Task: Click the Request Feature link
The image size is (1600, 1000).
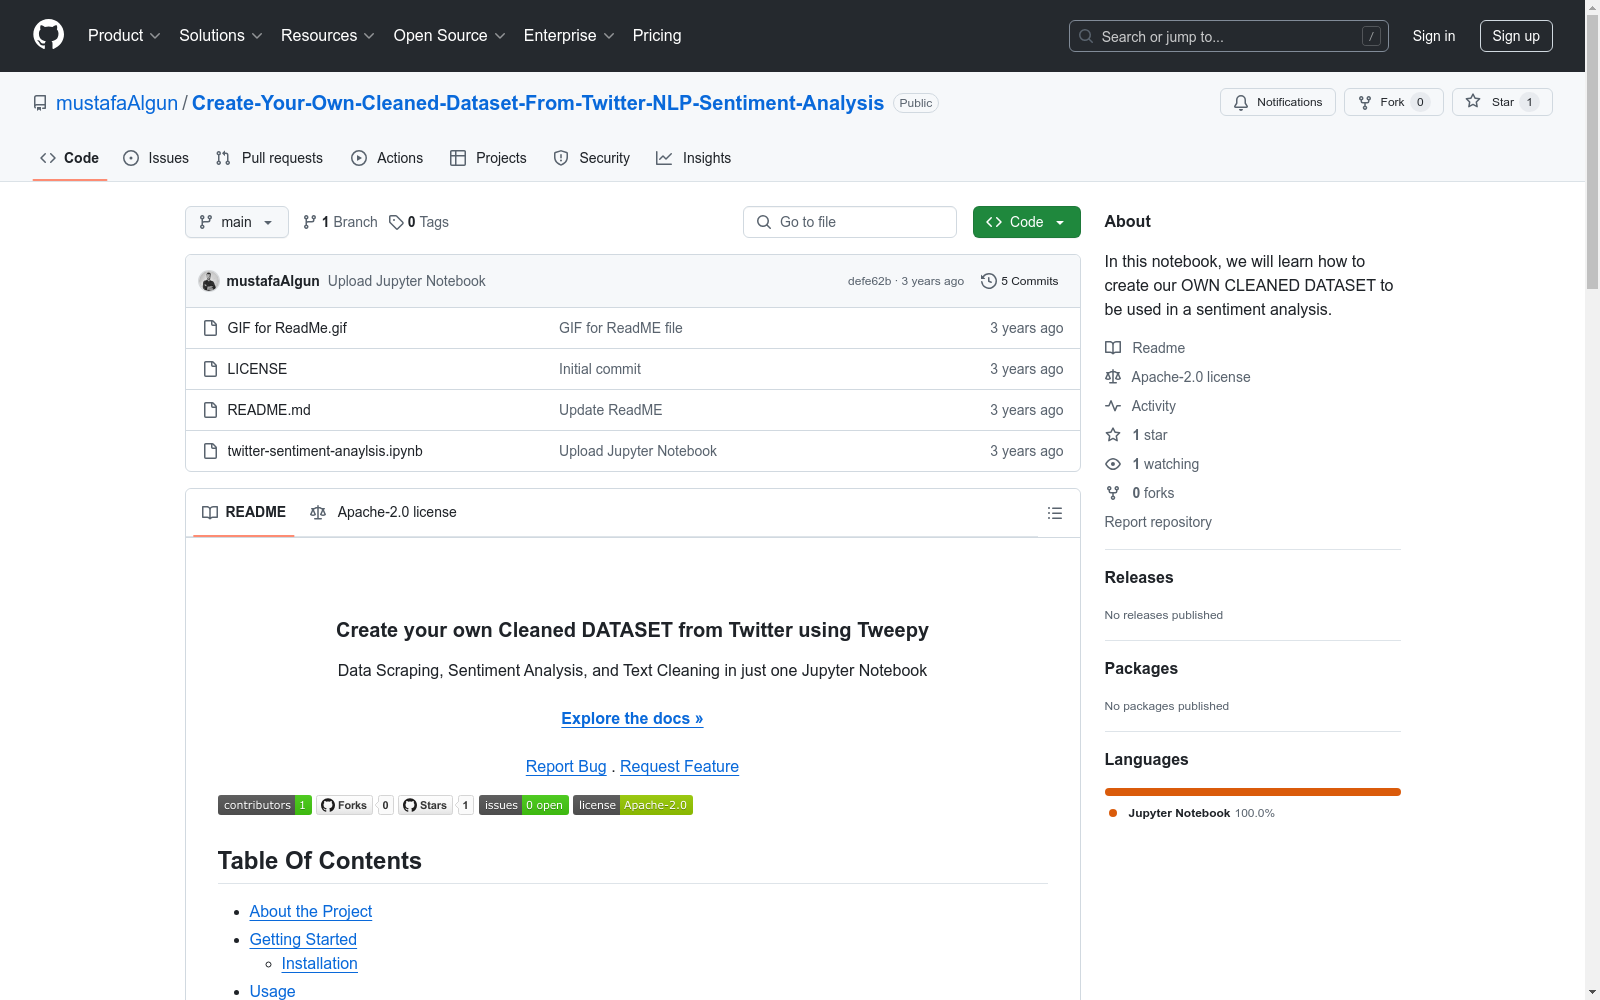Action: [679, 767]
